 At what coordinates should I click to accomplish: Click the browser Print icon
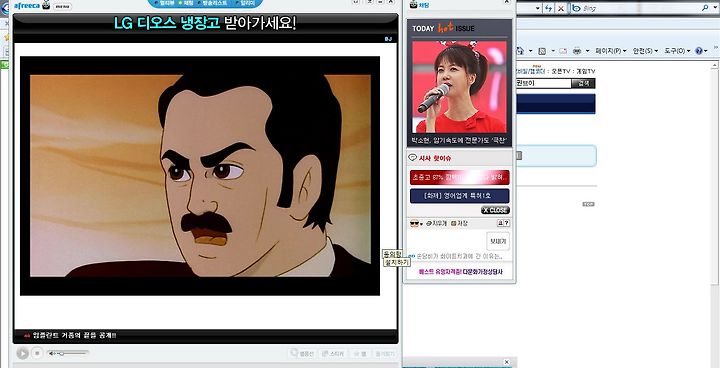[578, 51]
